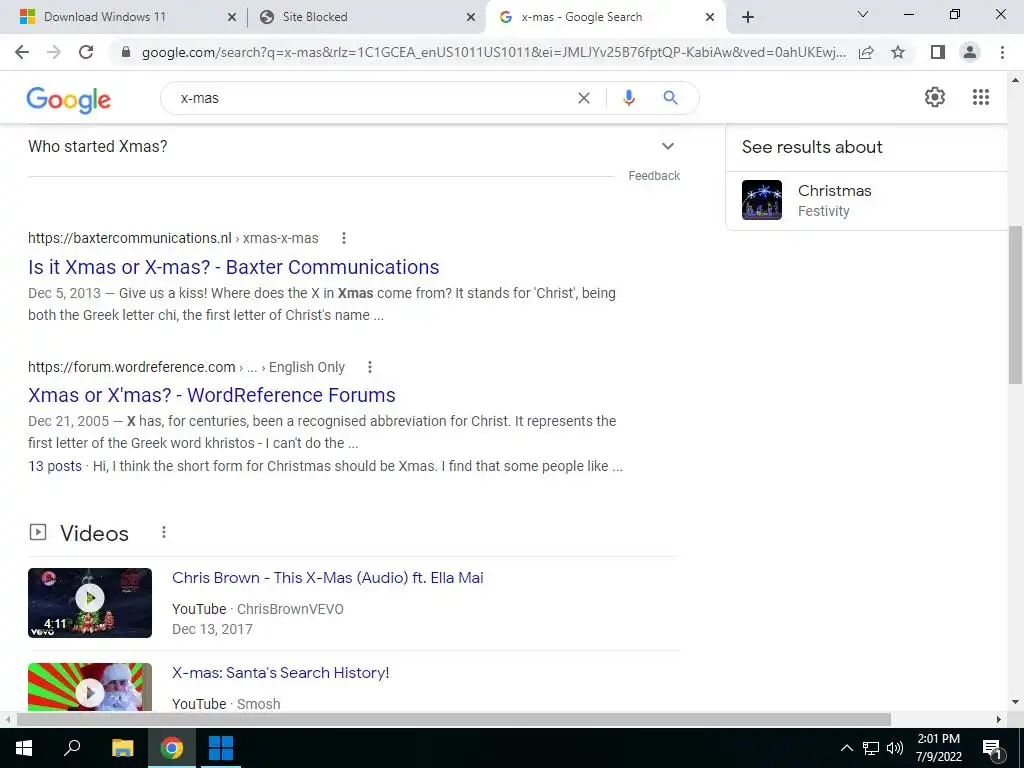Play the Santa's Search History thumbnail
The image size is (1024, 768).
click(x=90, y=687)
